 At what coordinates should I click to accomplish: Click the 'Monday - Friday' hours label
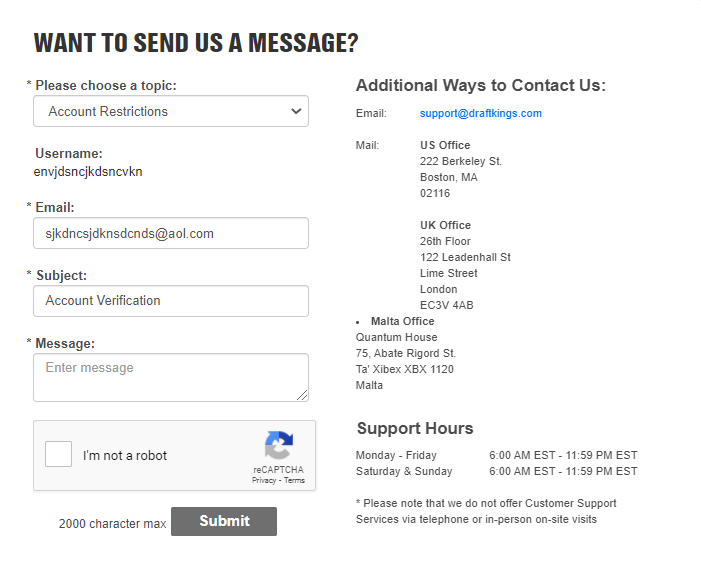pyautogui.click(x=396, y=456)
